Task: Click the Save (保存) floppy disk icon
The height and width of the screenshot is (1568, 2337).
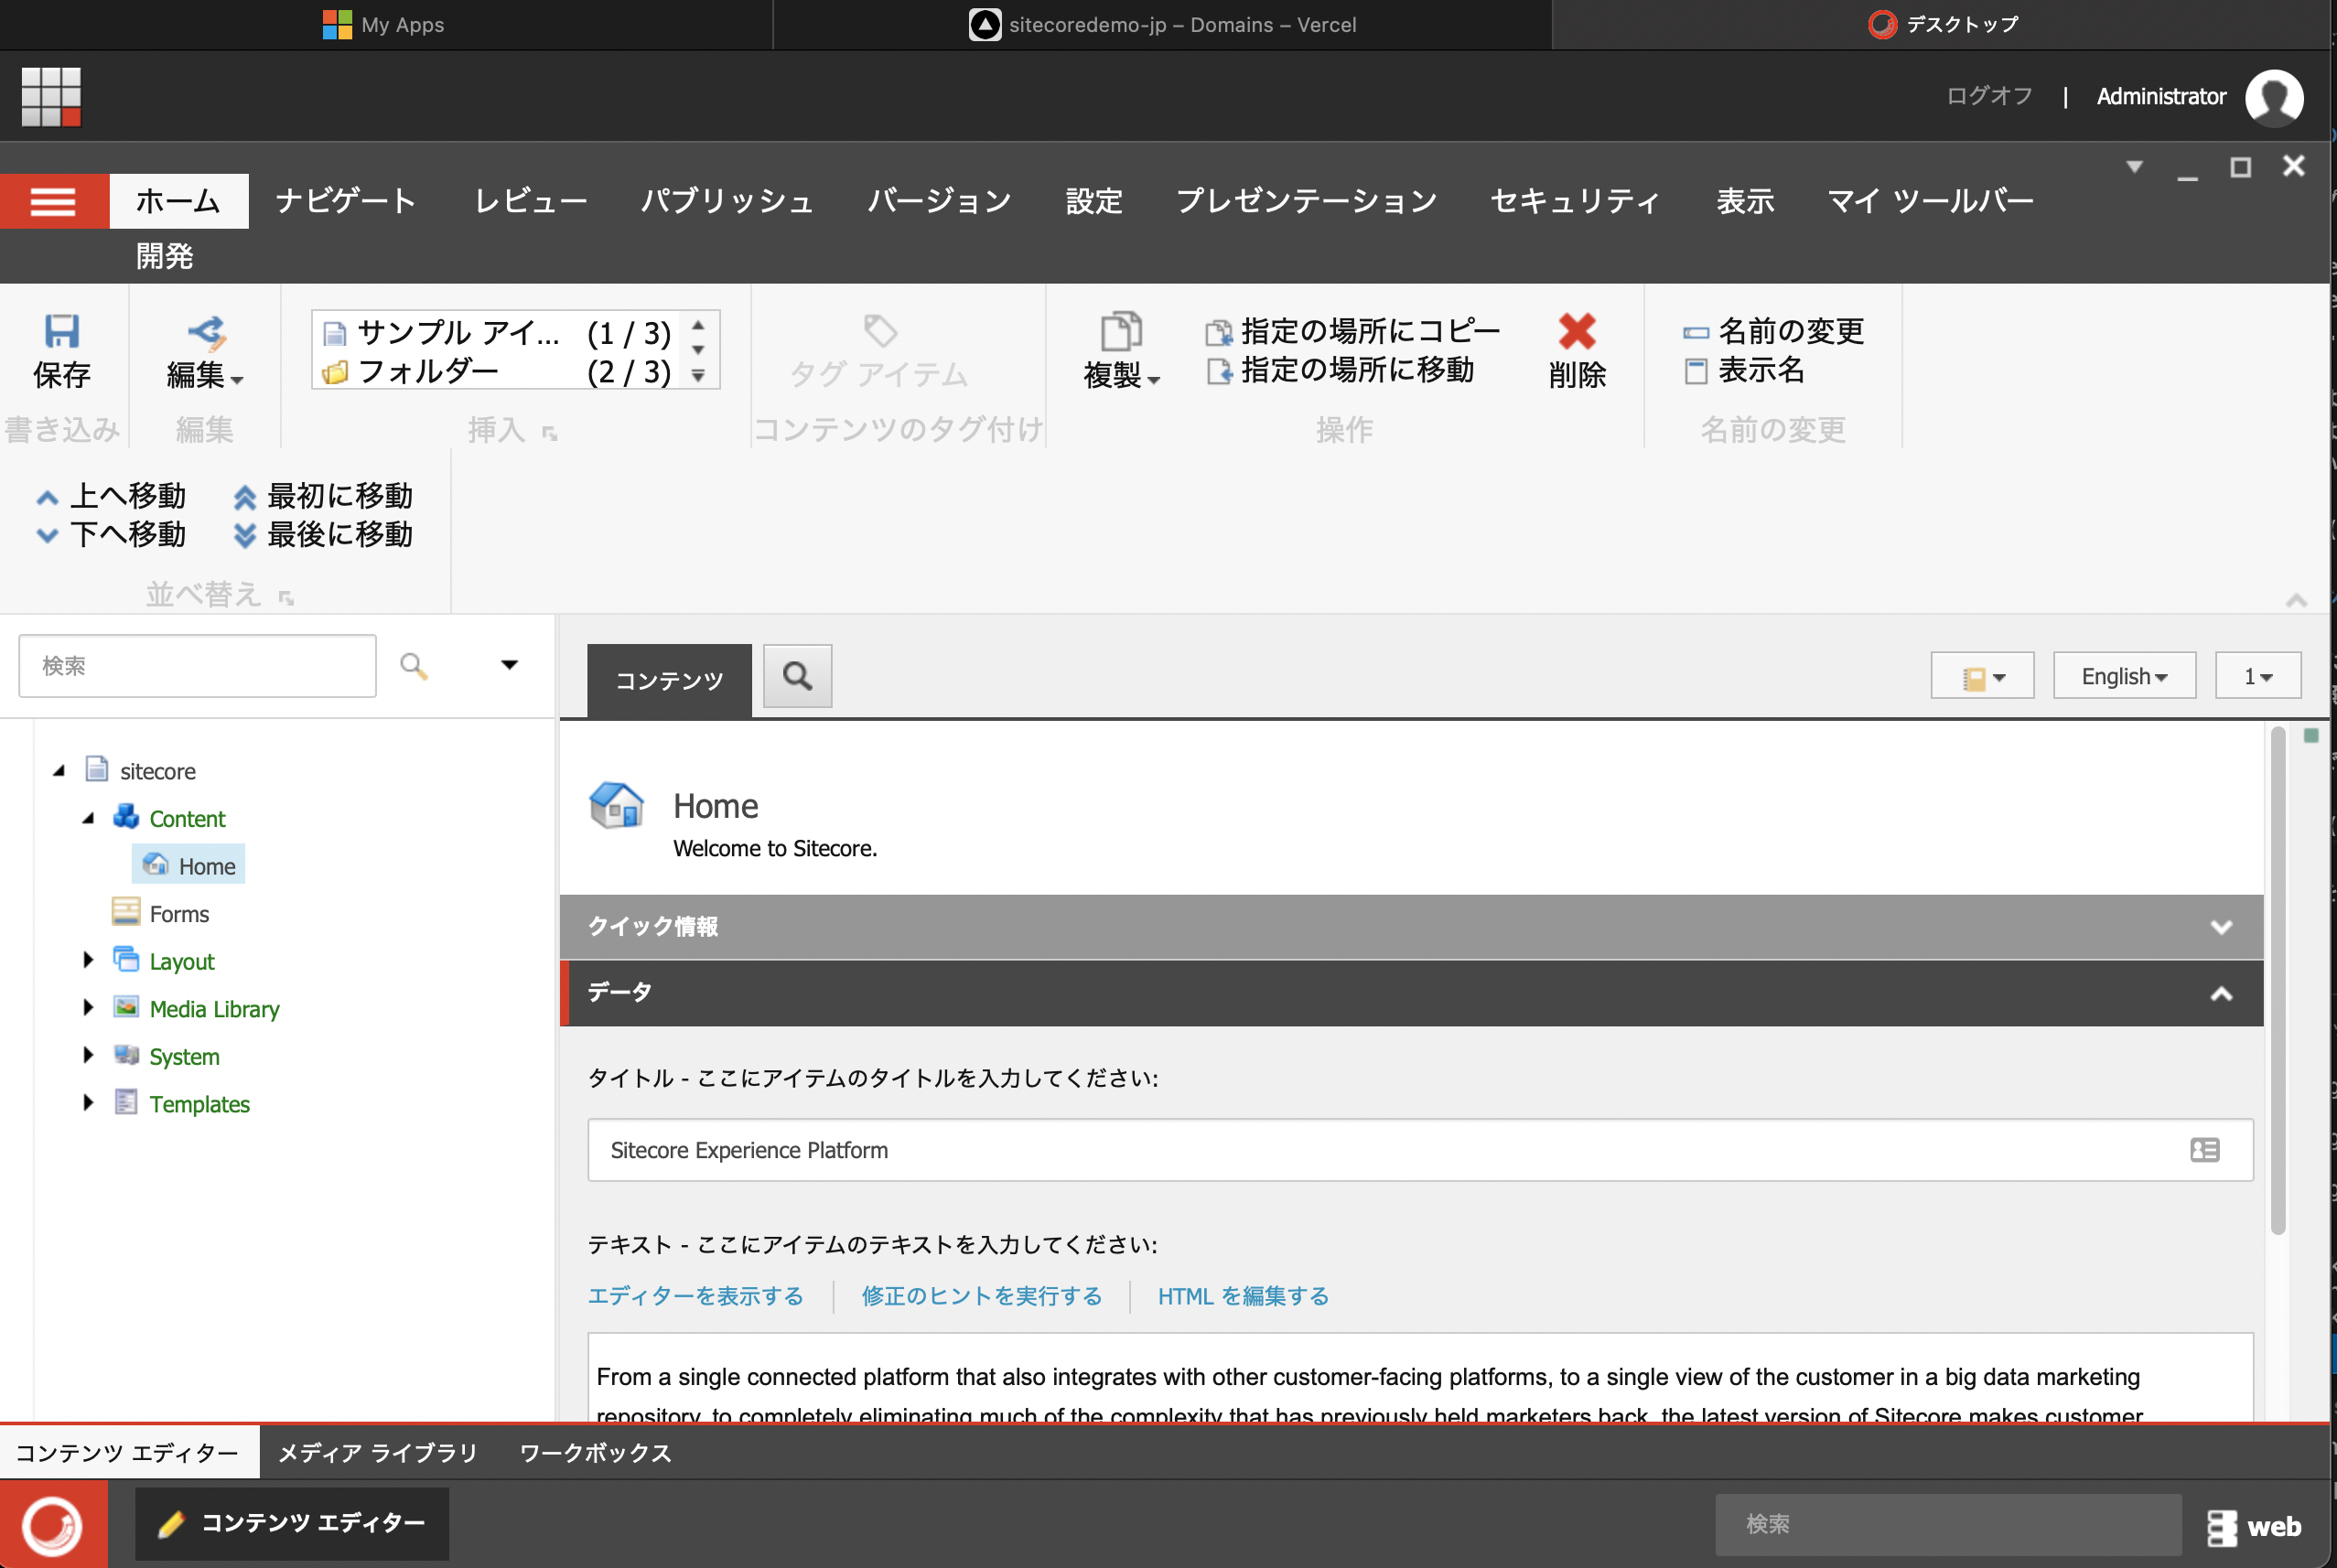Action: [x=62, y=332]
